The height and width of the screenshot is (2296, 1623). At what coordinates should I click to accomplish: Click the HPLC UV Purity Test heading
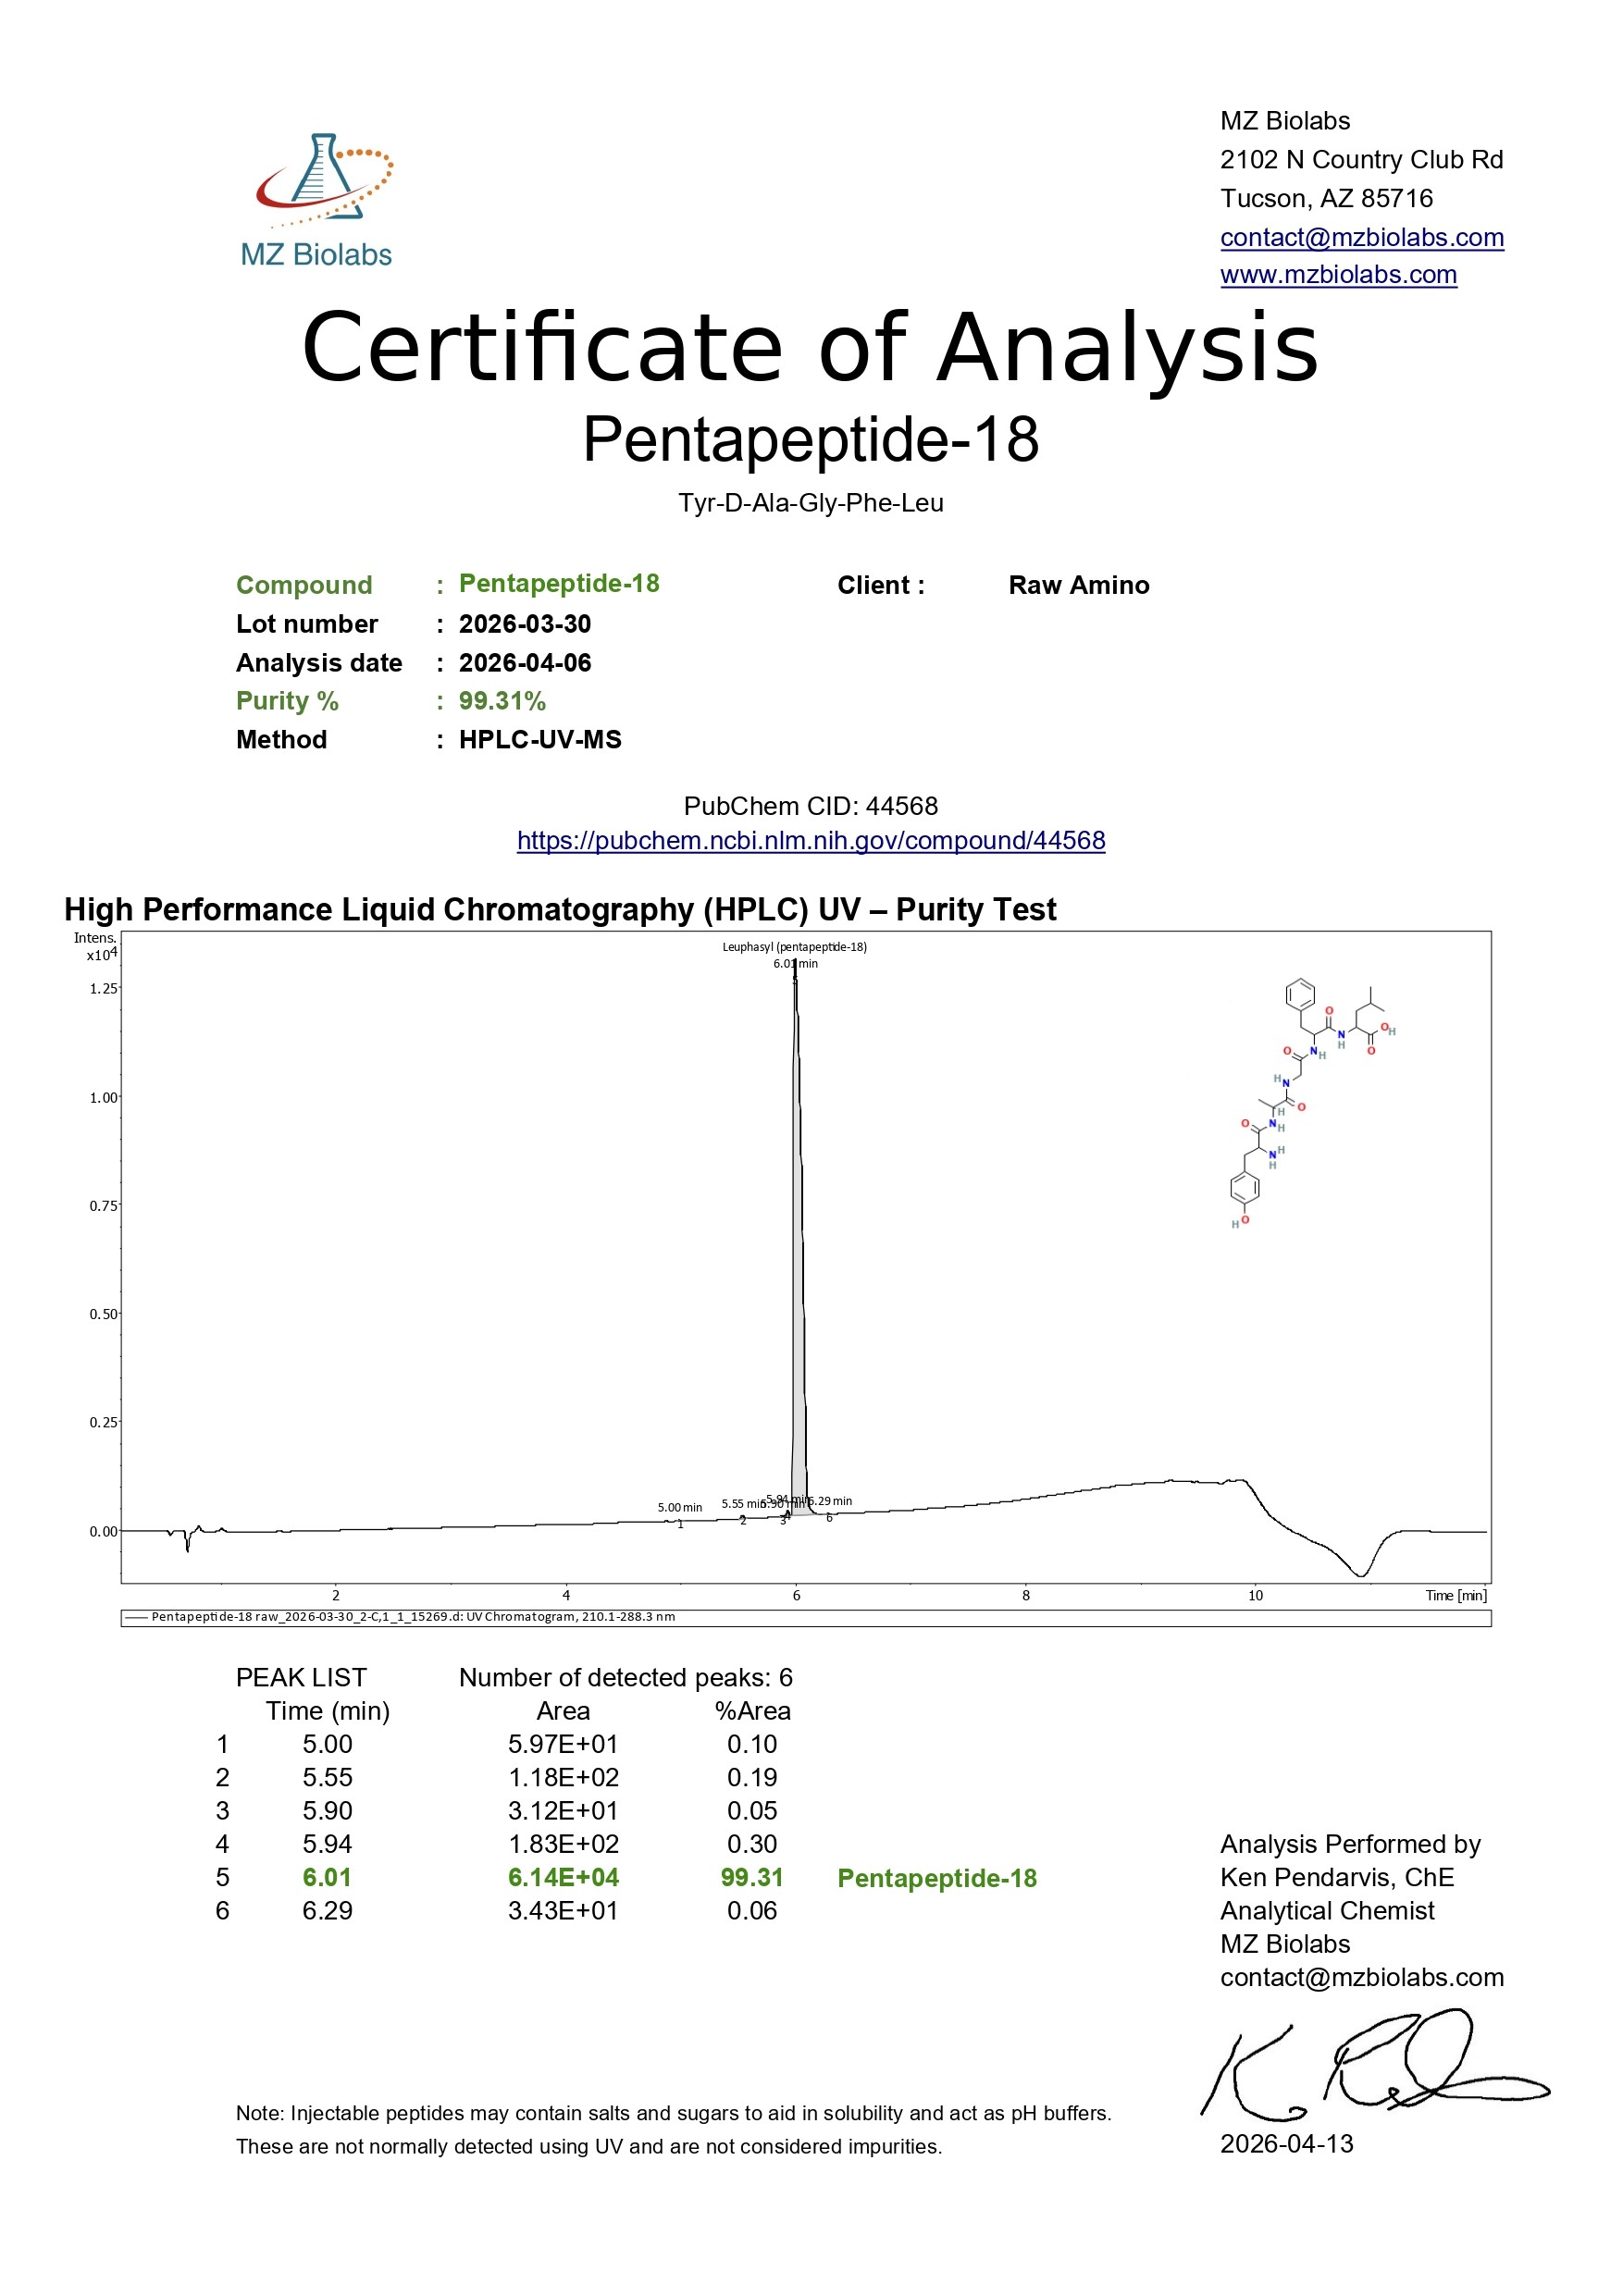point(560,909)
